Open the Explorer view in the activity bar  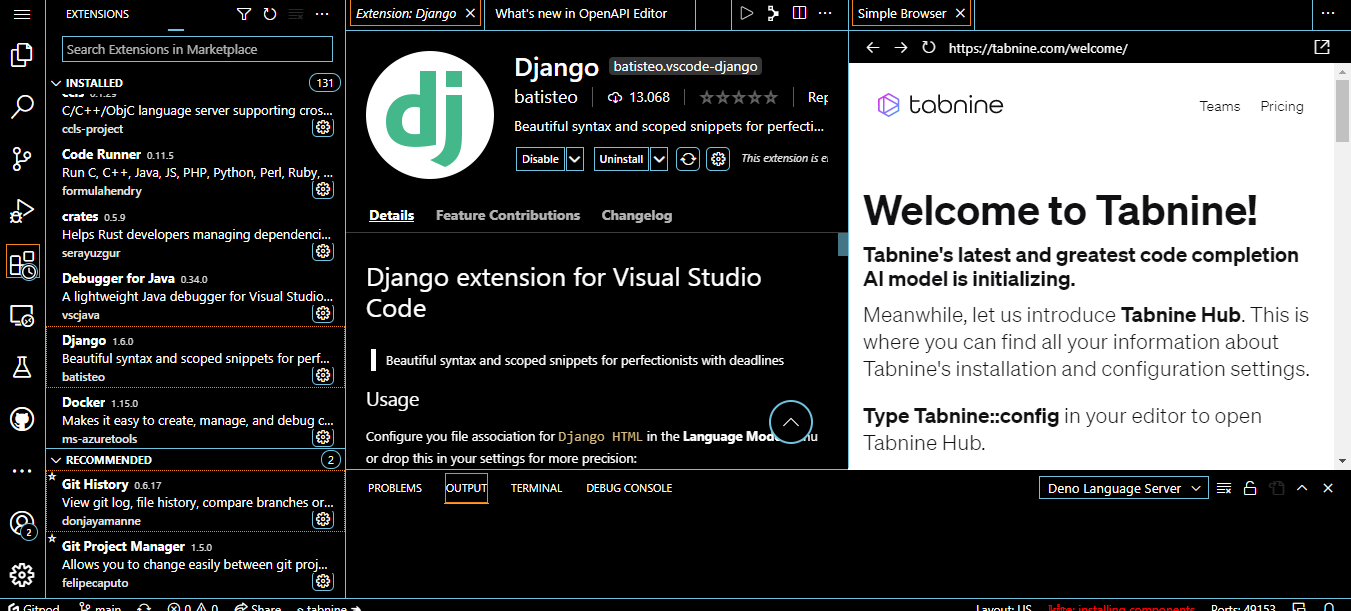pos(22,55)
